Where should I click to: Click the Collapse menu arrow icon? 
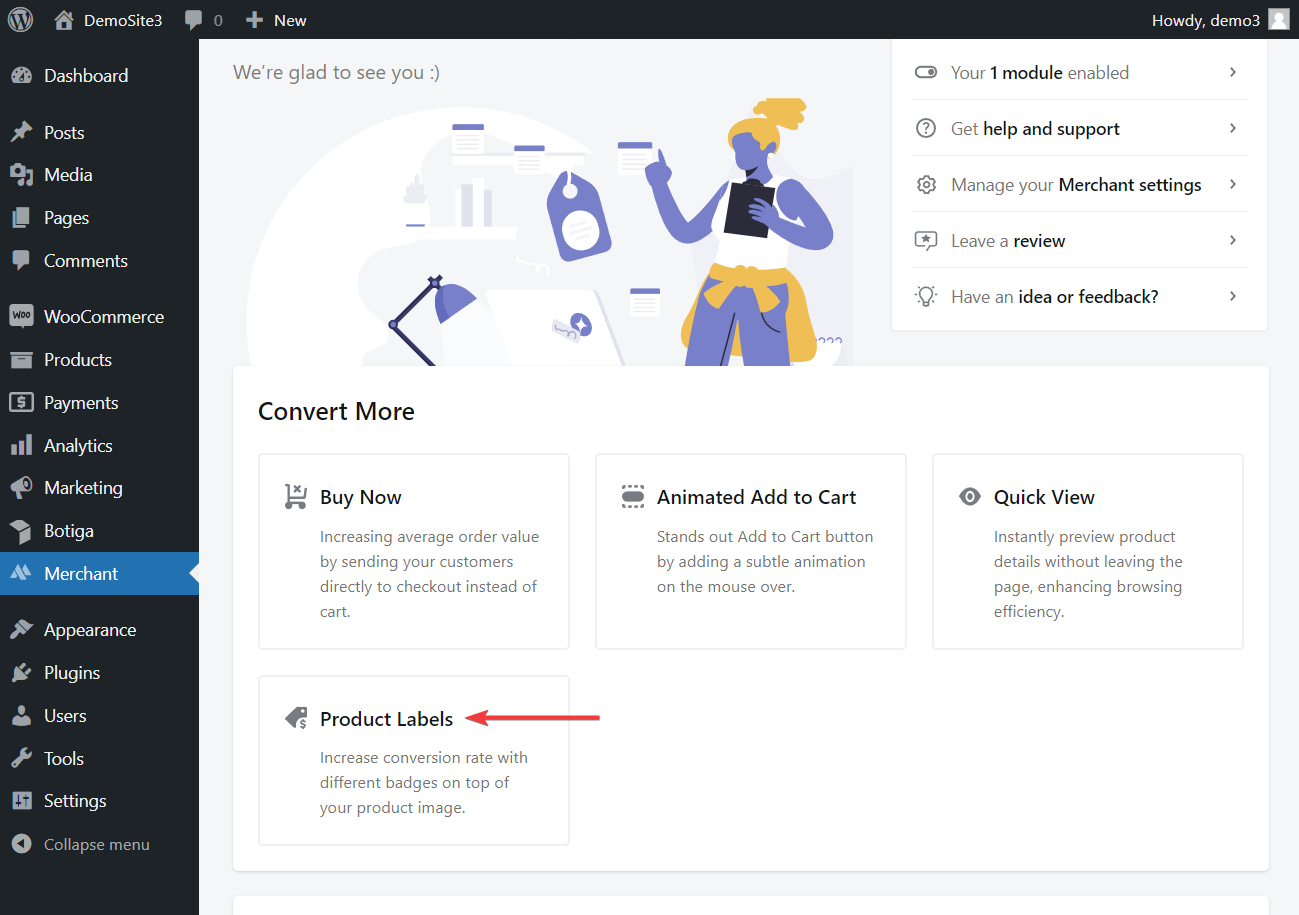point(21,845)
